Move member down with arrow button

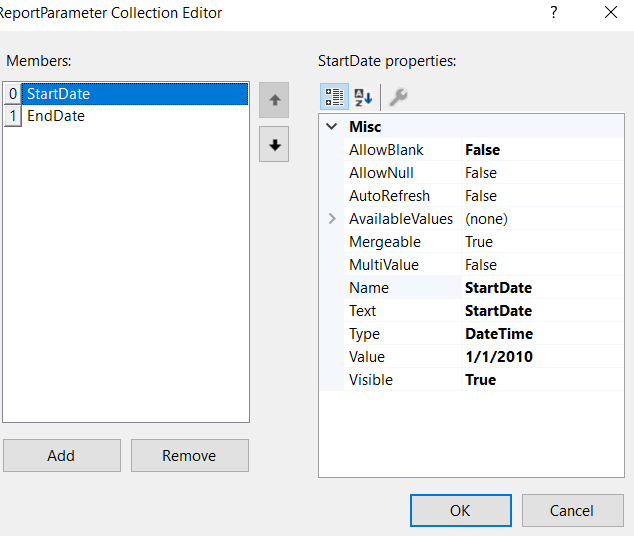pyautogui.click(x=274, y=144)
